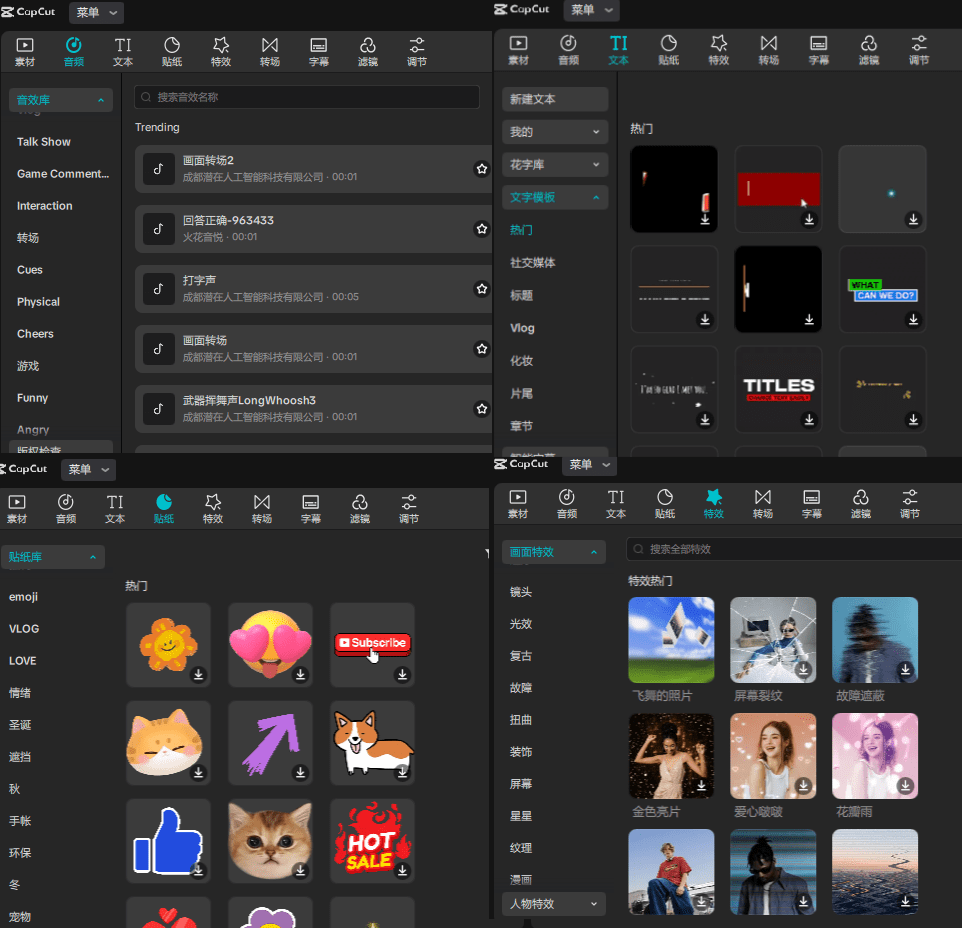Expand the 人物特效 category

click(555, 904)
